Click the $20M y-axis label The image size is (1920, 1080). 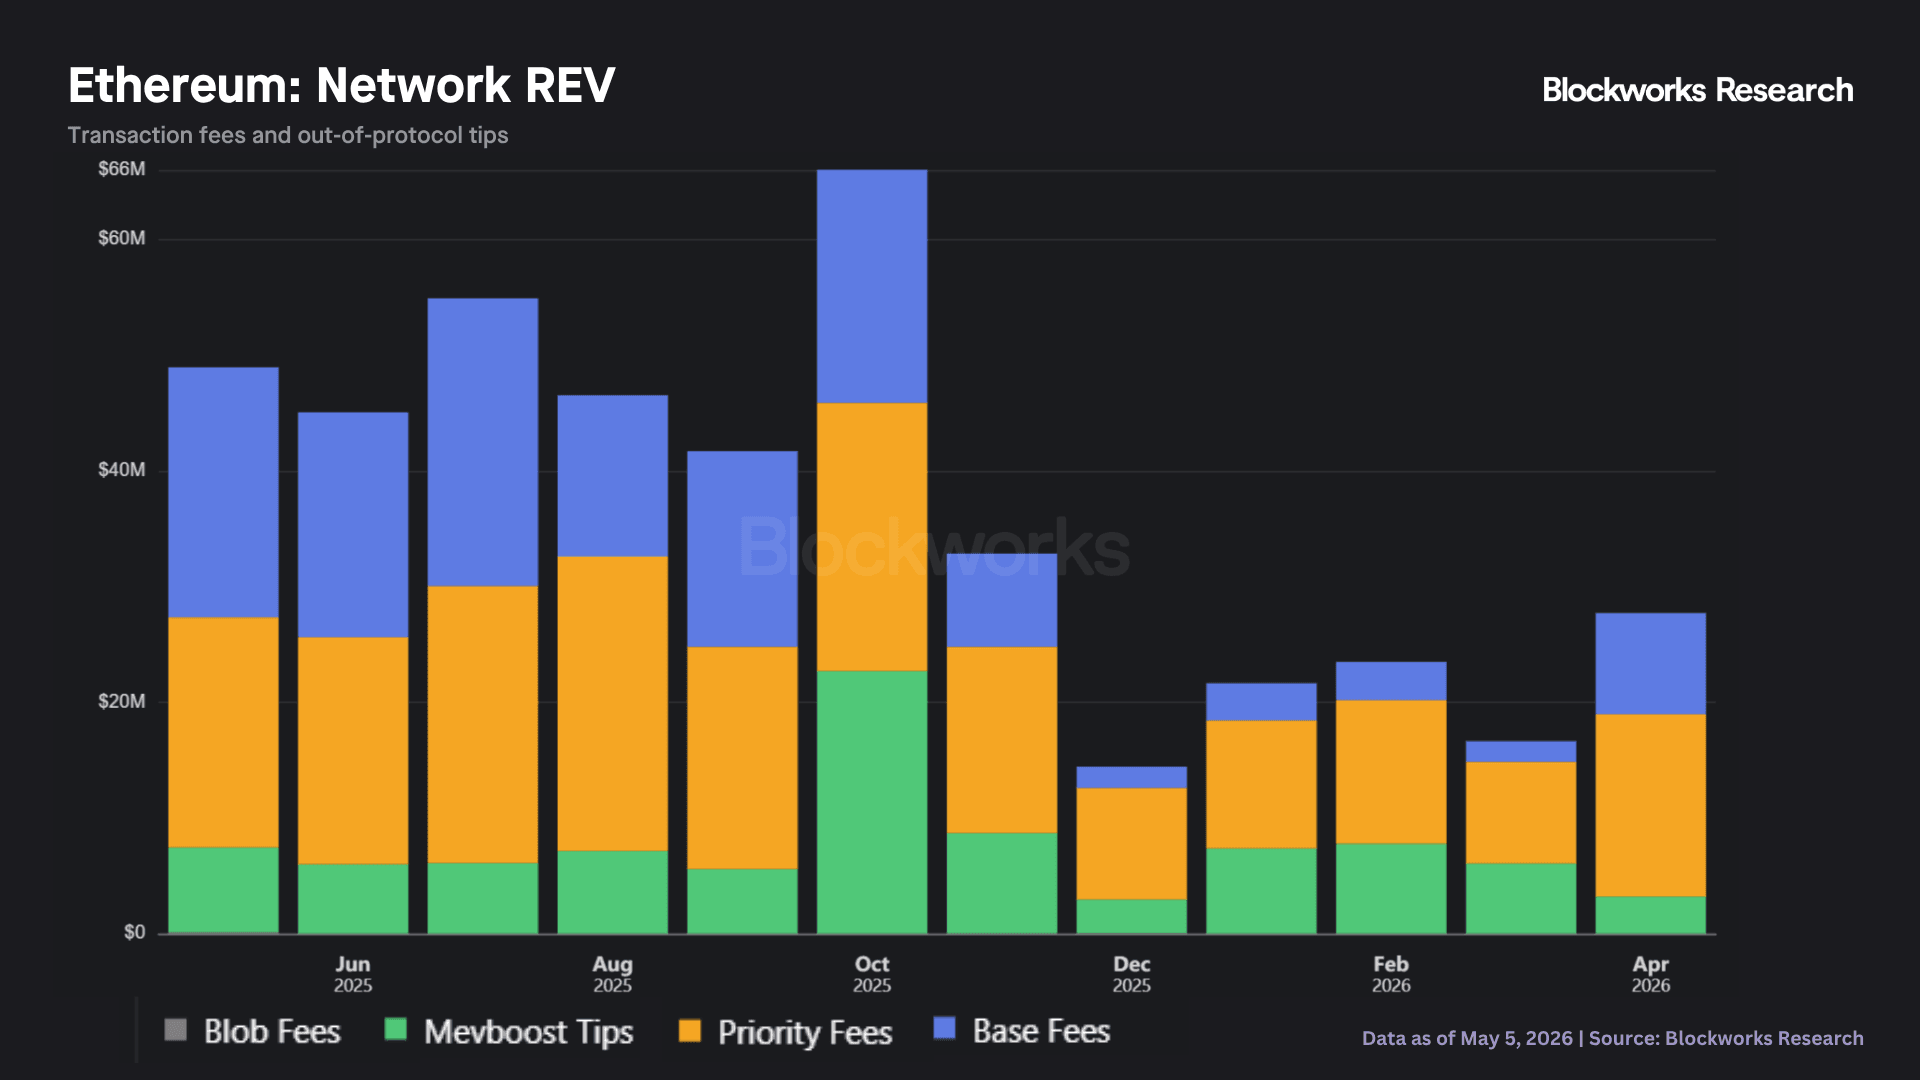tap(121, 701)
